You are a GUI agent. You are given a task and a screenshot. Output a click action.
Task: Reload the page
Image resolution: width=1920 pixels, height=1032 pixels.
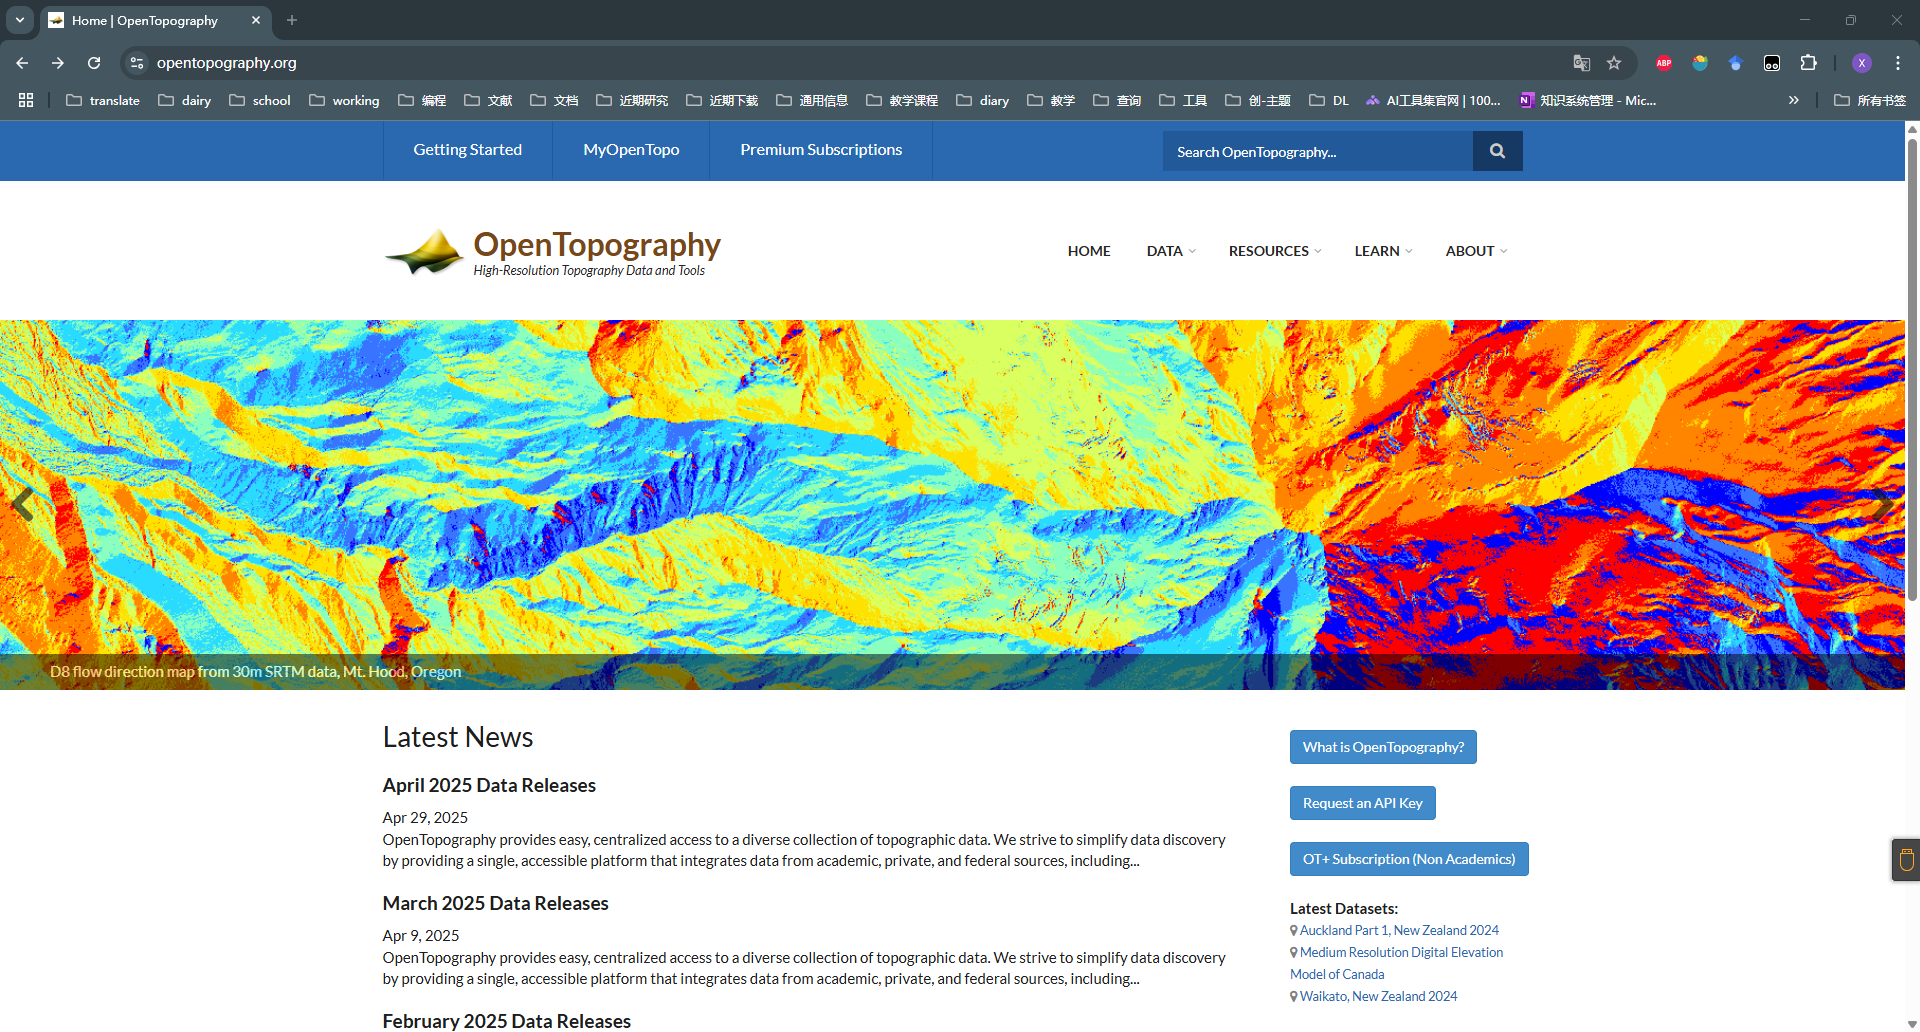point(94,62)
